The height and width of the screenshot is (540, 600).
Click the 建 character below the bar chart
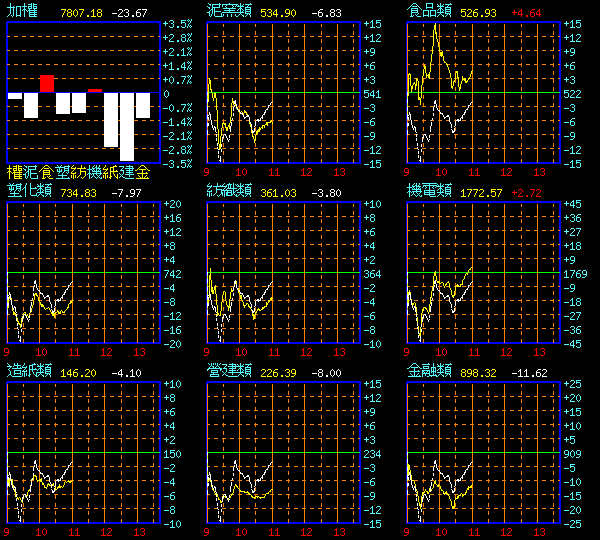coord(127,173)
